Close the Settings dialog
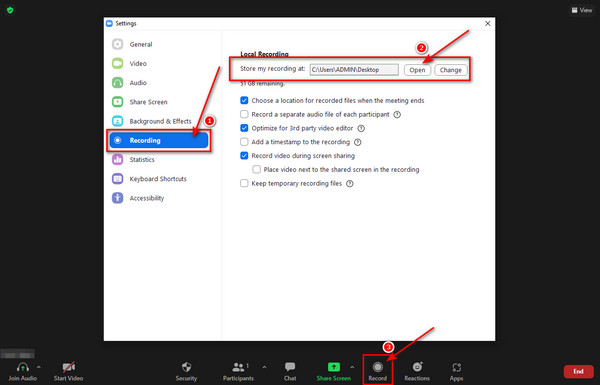 (488, 23)
